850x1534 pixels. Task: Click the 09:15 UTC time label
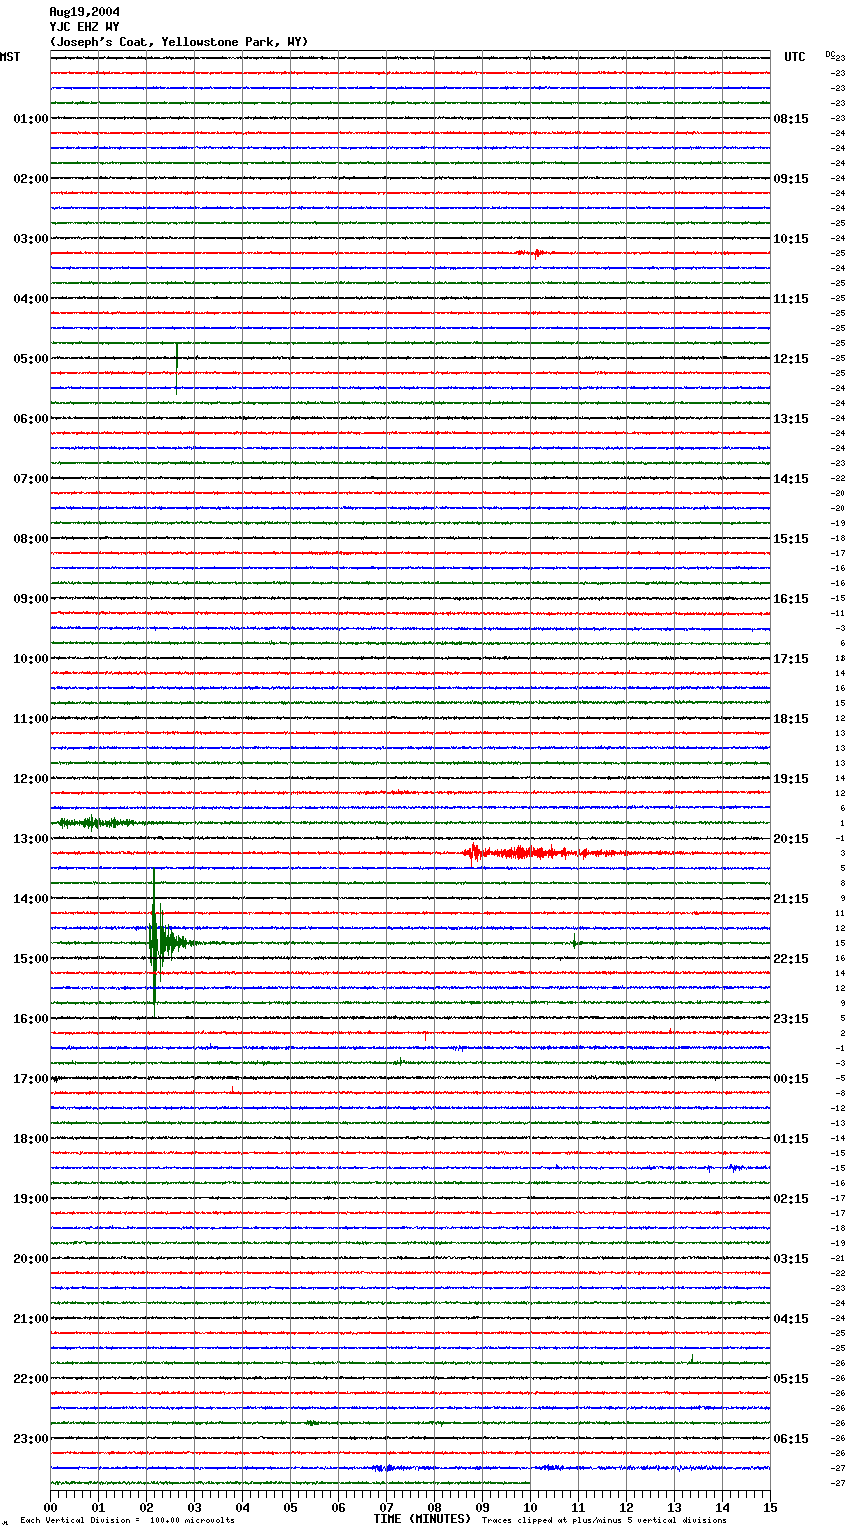pyautogui.click(x=791, y=179)
